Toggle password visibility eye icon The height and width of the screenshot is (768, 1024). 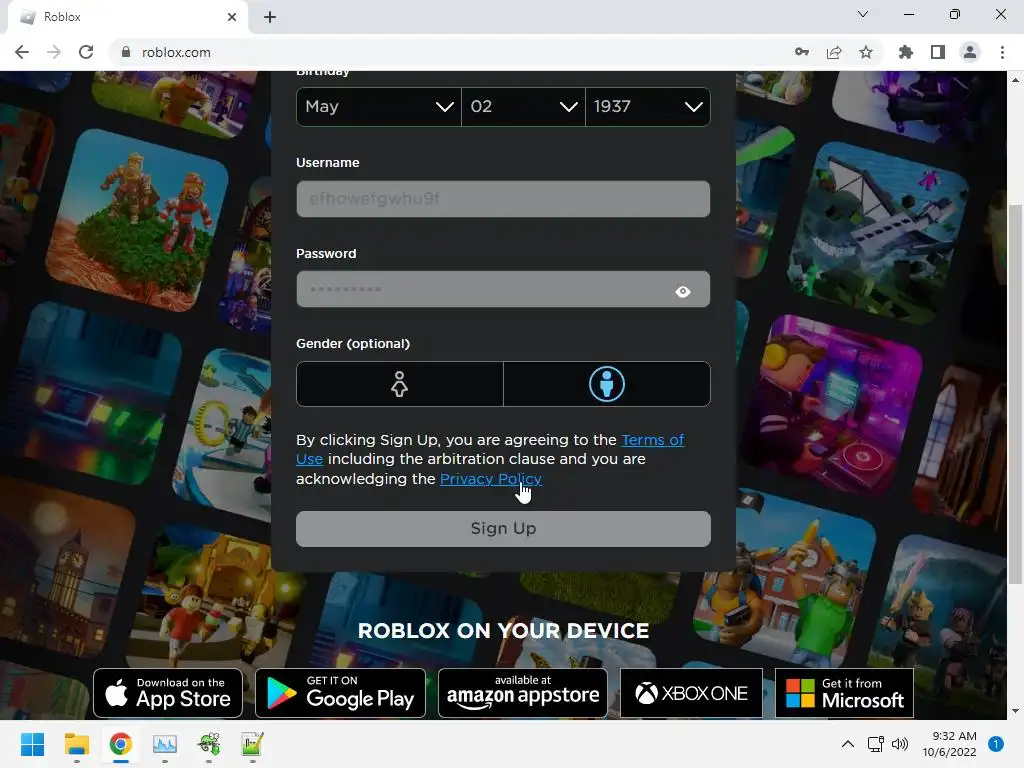tap(682, 291)
